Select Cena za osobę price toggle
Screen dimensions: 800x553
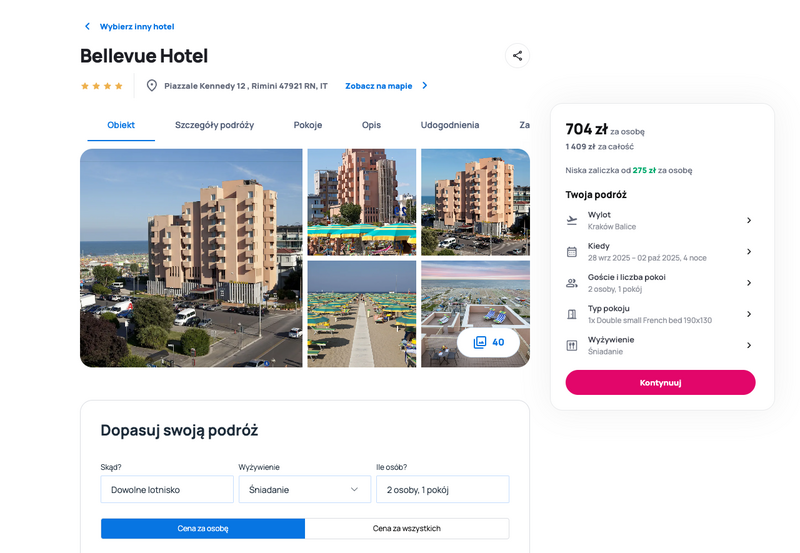(x=203, y=529)
